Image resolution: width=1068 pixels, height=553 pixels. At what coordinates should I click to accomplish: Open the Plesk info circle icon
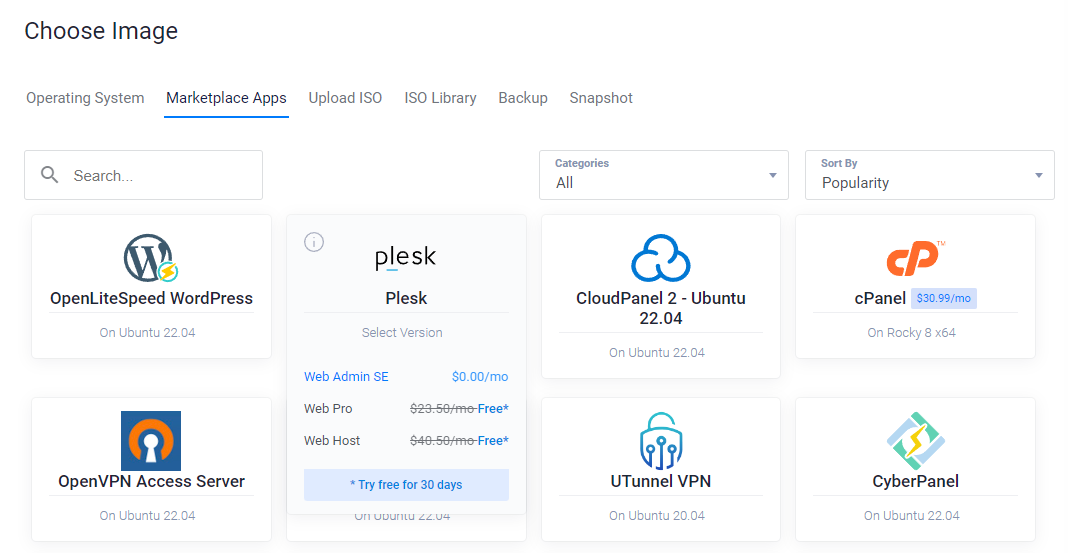tap(314, 242)
